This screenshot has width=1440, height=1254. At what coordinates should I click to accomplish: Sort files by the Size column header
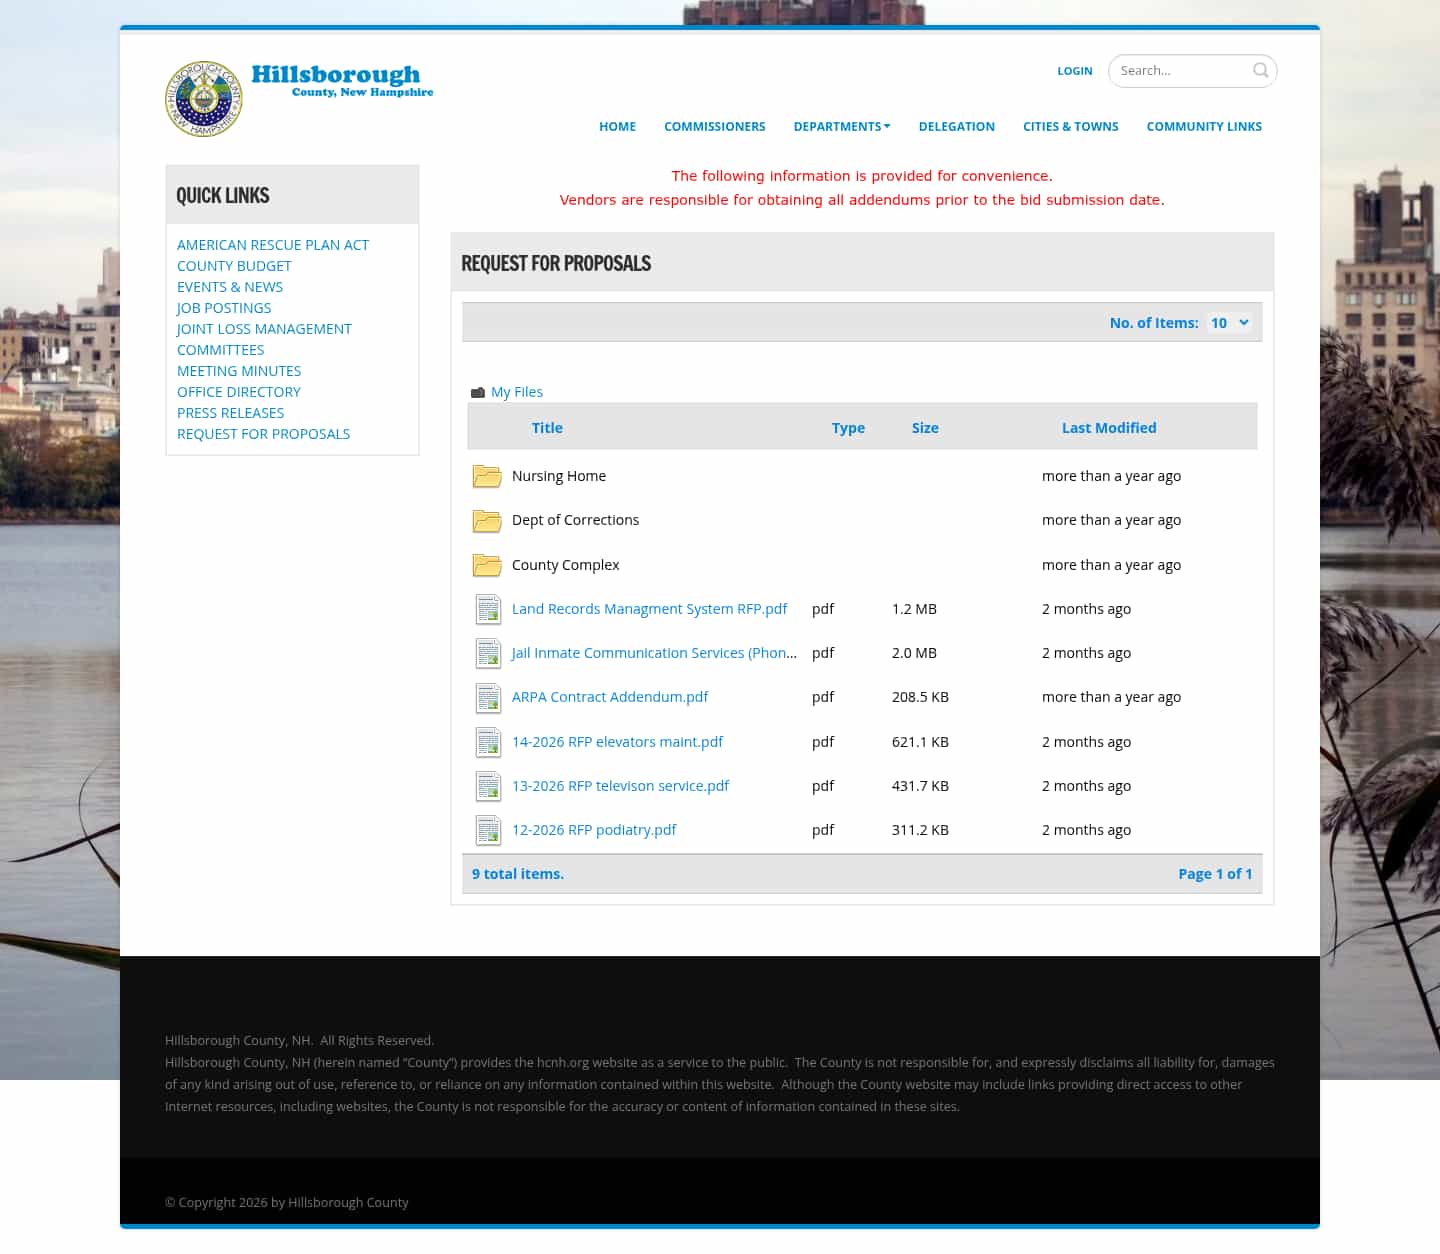coord(925,427)
